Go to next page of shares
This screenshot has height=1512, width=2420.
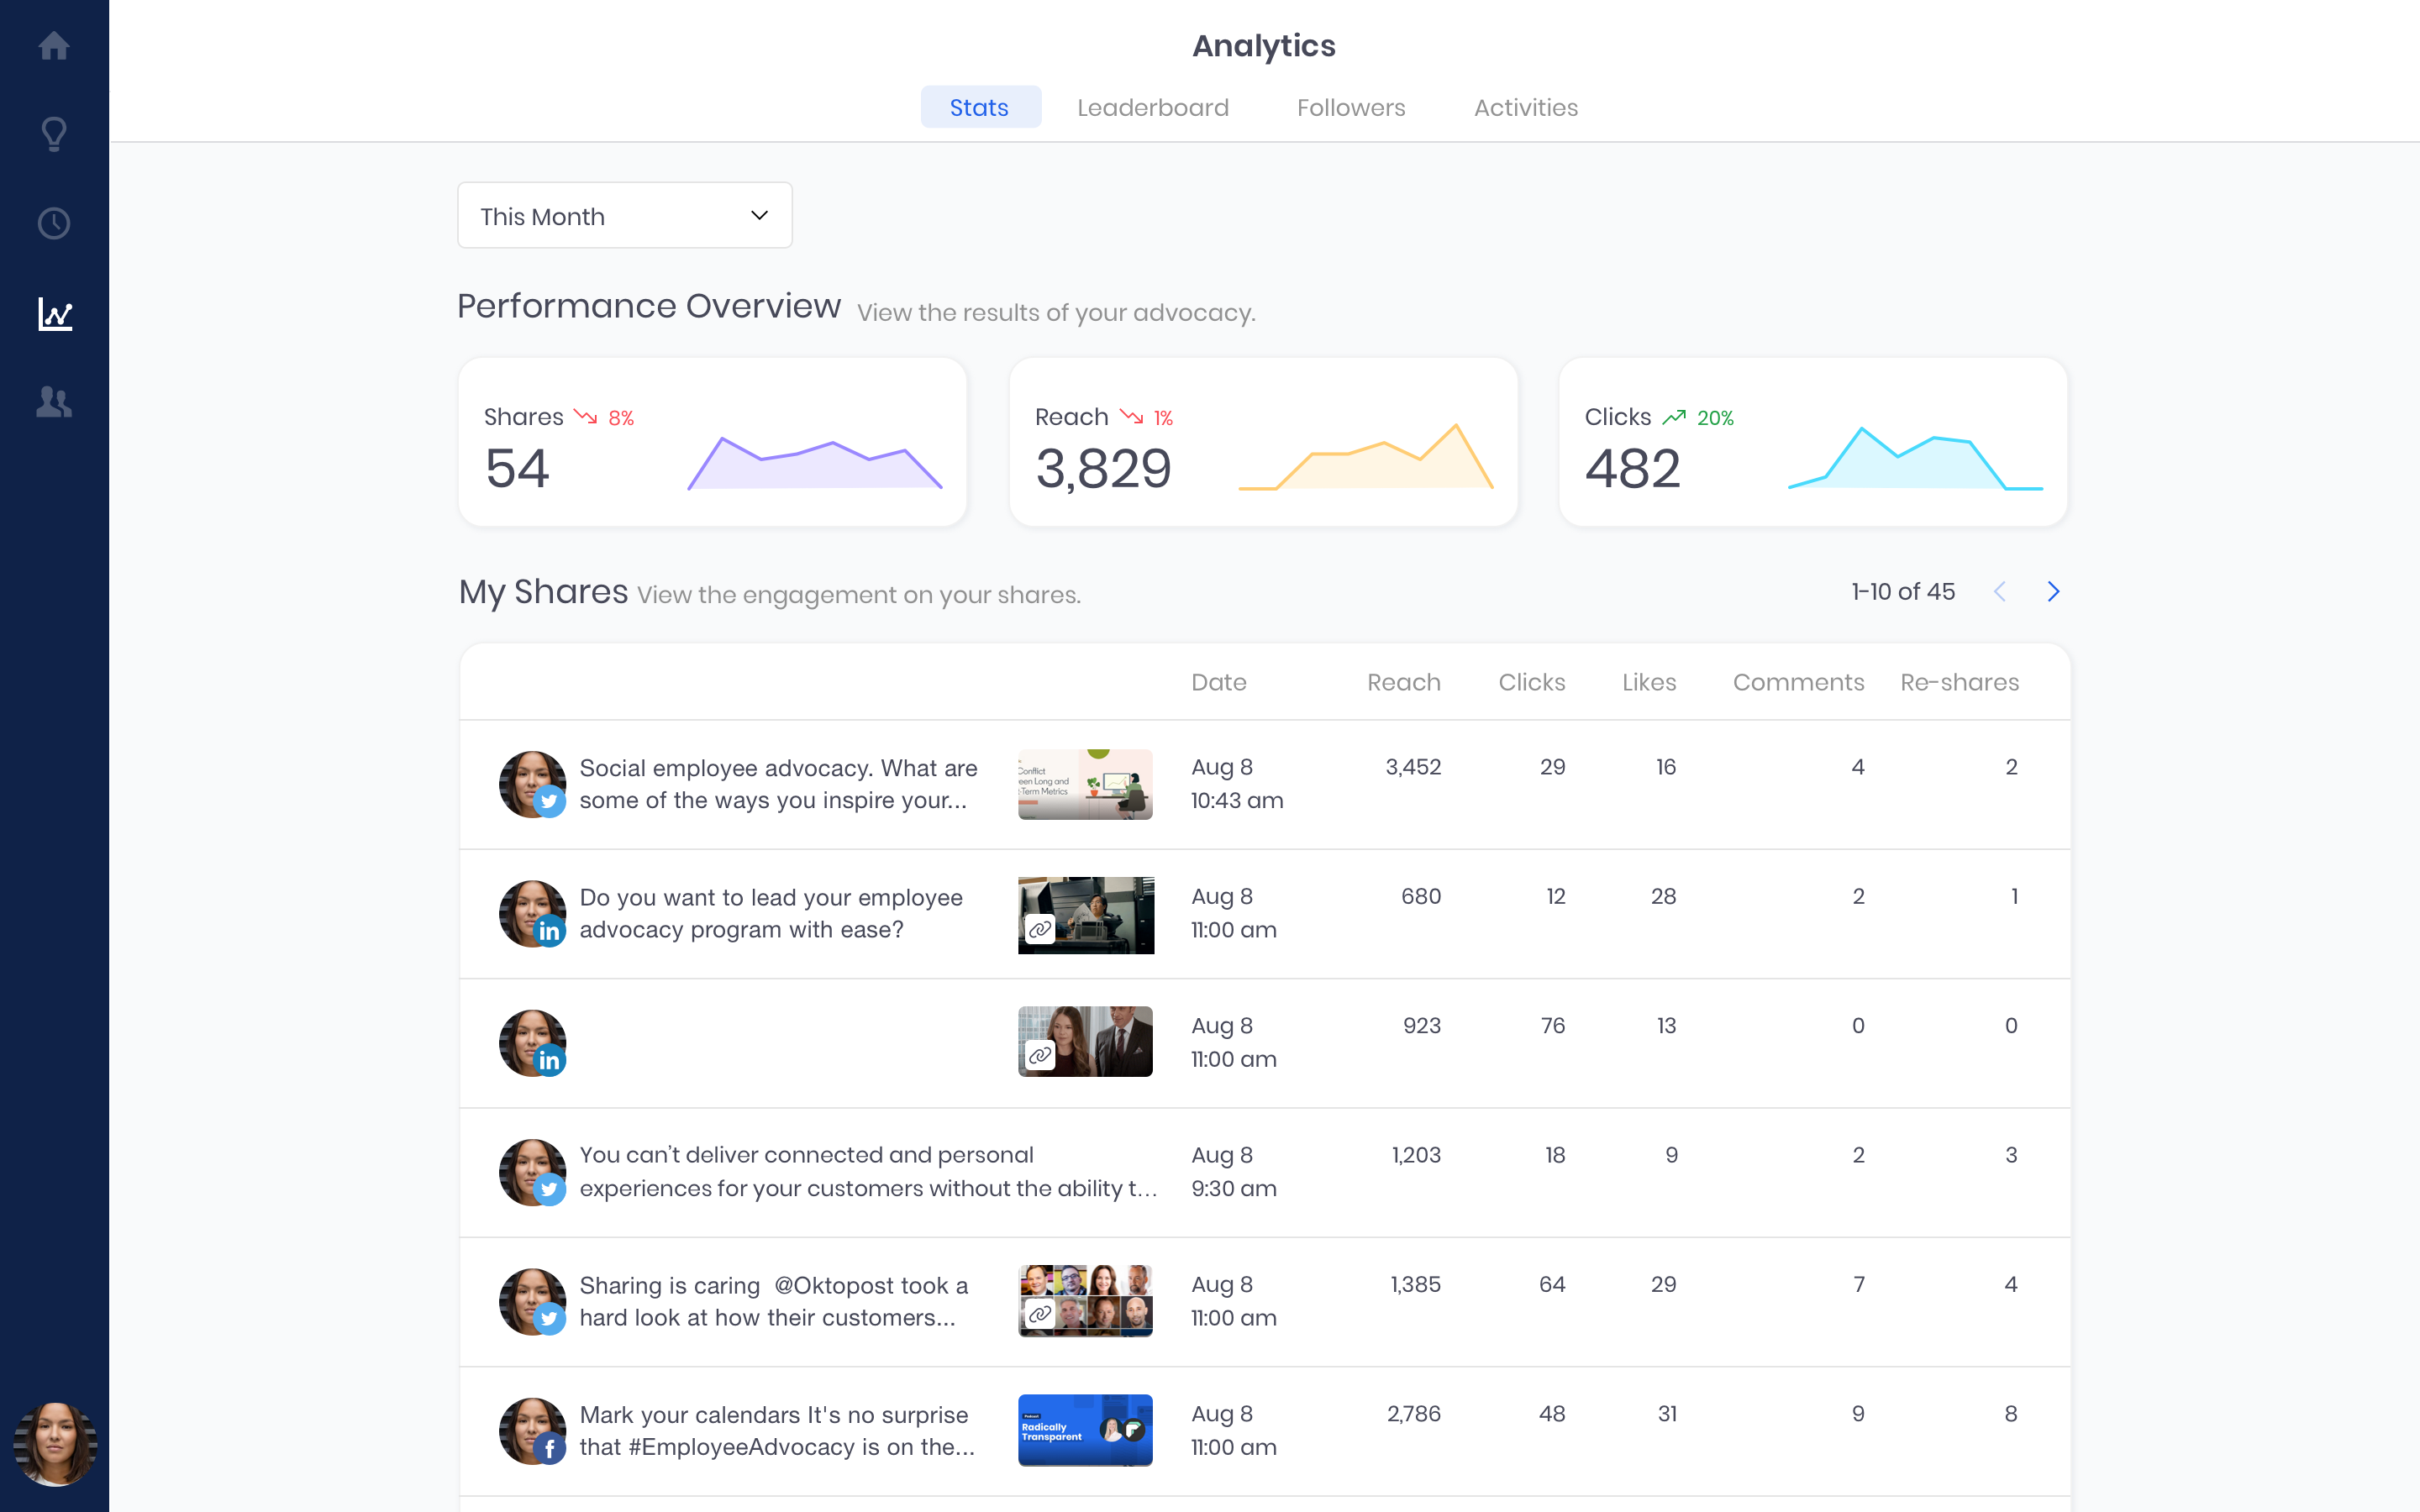tap(2053, 592)
